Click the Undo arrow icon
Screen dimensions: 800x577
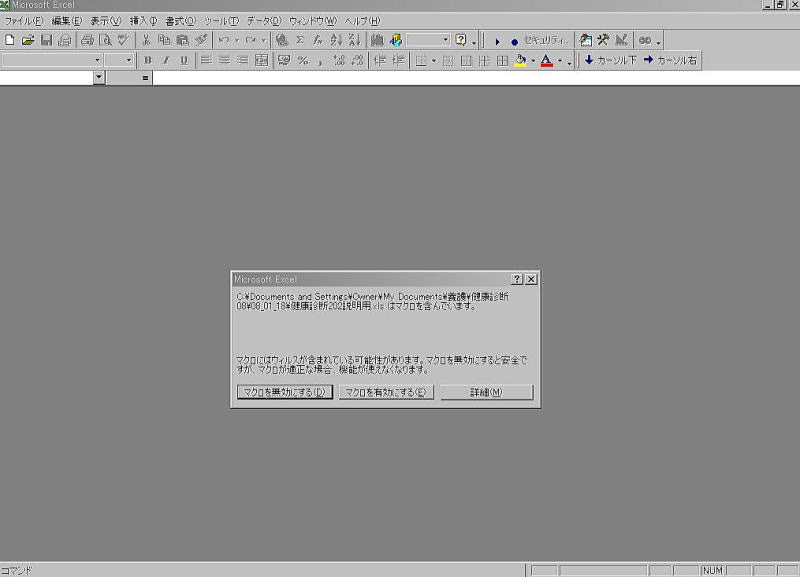pyautogui.click(x=224, y=40)
